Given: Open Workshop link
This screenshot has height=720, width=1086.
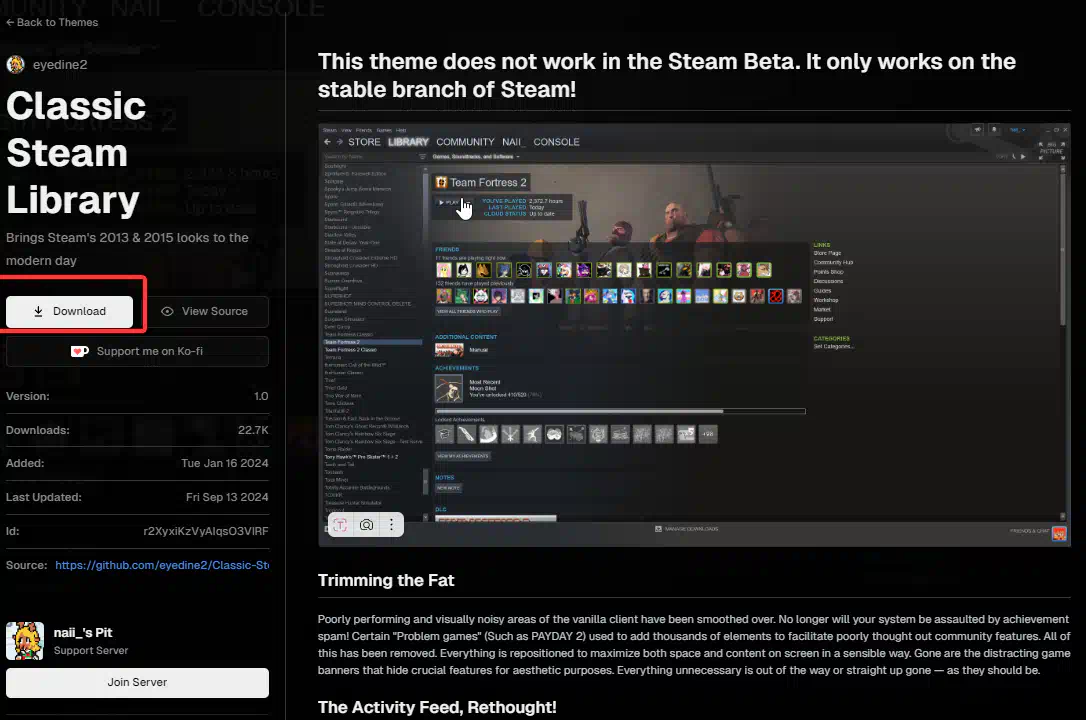Looking at the screenshot, I should click(x=826, y=300).
